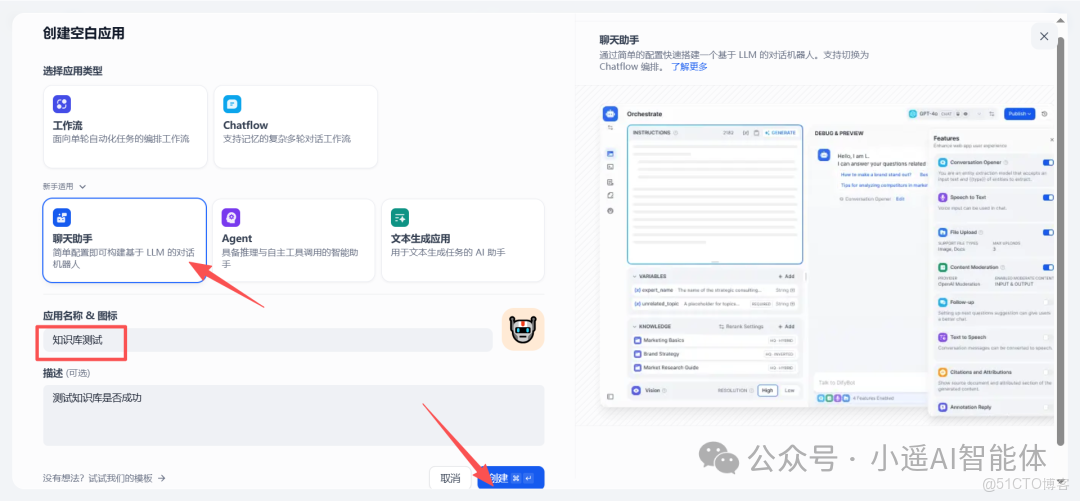Change the robot app icon

(x=523, y=329)
